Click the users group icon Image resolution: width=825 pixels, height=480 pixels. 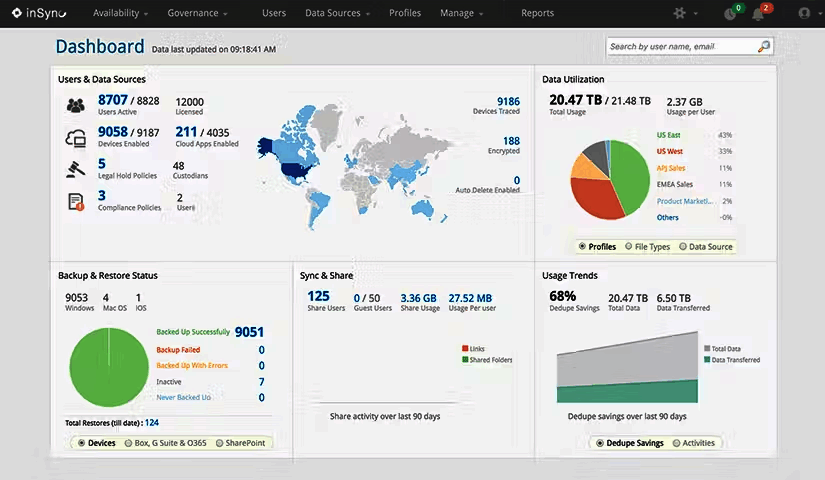76,106
